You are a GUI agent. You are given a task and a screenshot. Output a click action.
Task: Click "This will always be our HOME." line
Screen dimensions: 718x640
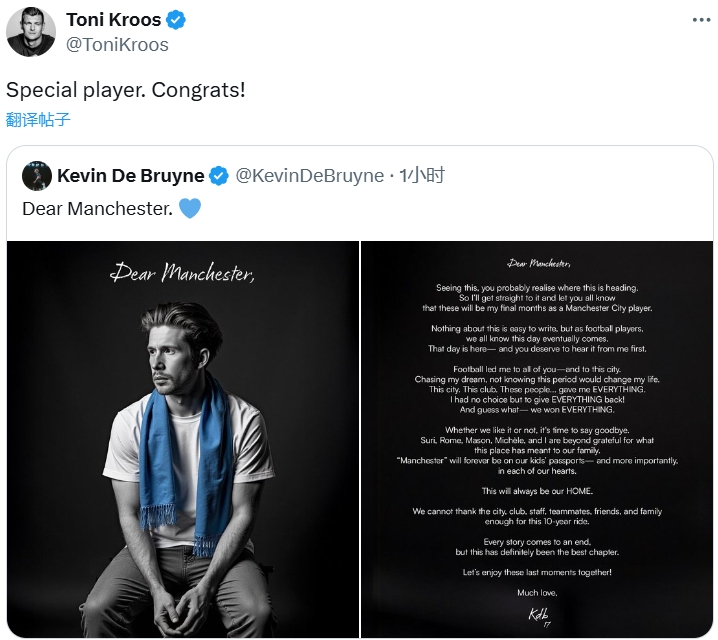537,491
